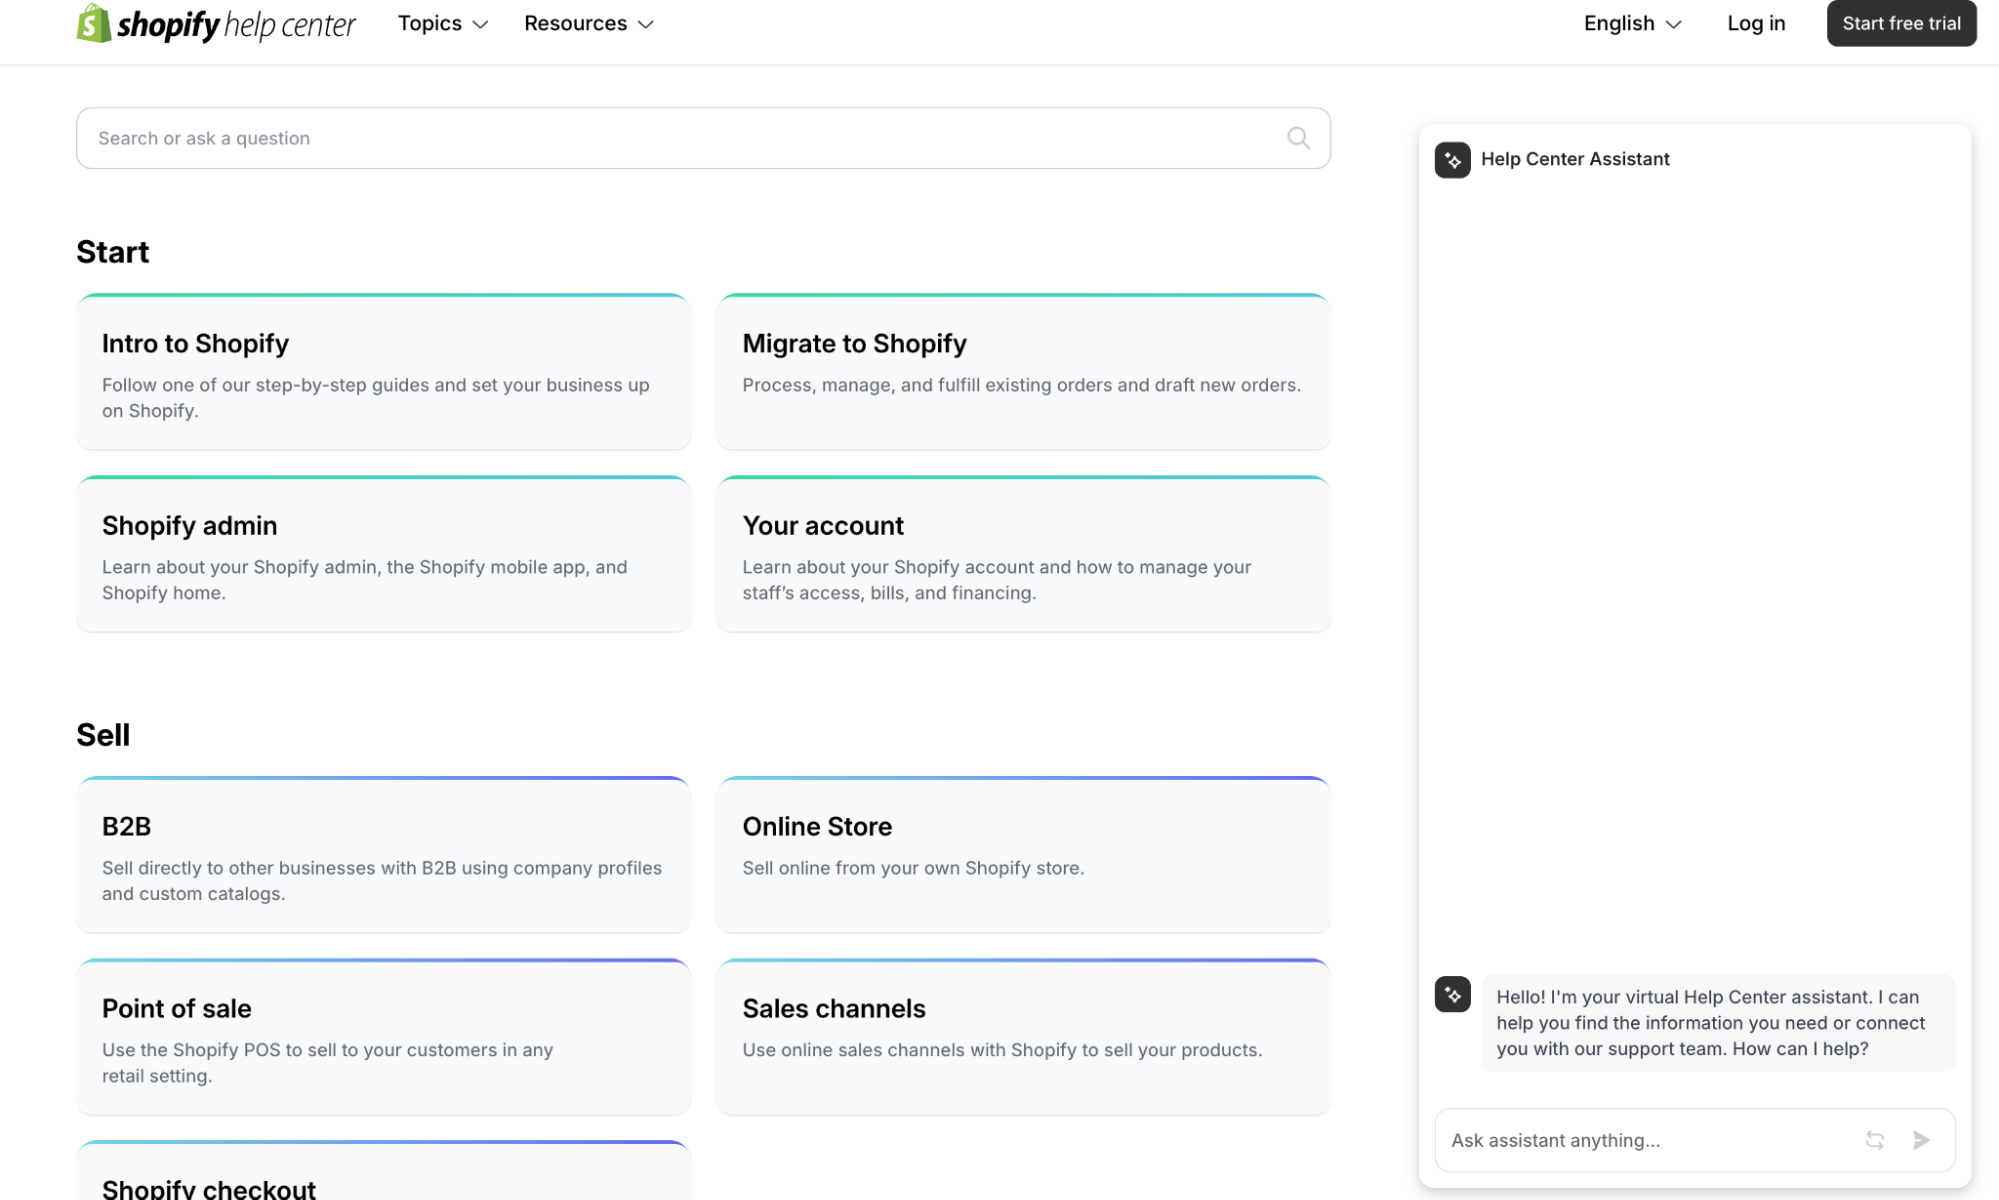The width and height of the screenshot is (1999, 1200).
Task: Click the search magnifier icon
Action: 1298,138
